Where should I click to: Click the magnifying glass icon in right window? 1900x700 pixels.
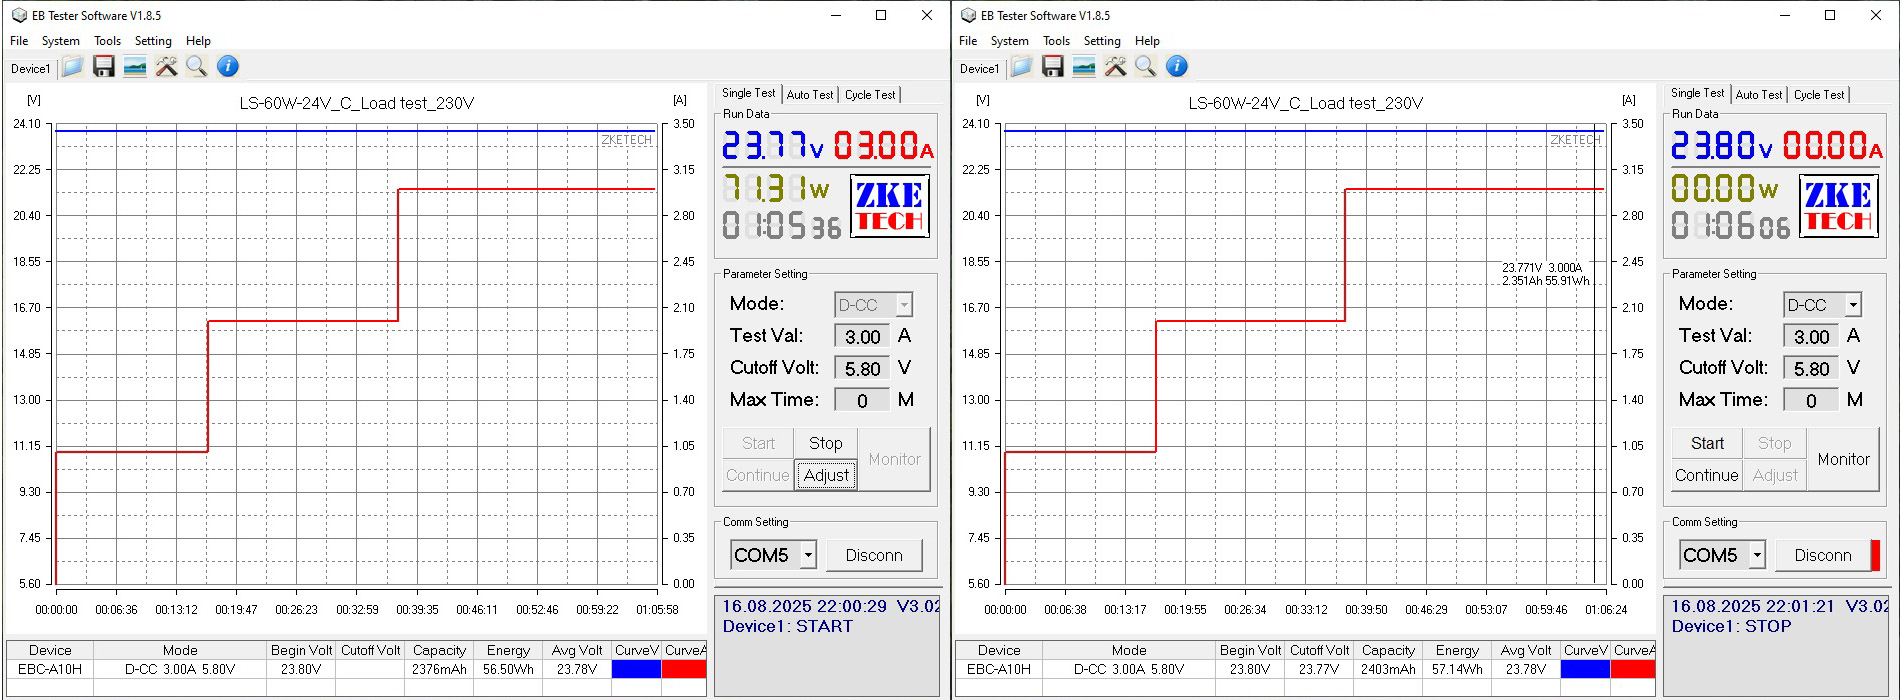click(x=1146, y=67)
